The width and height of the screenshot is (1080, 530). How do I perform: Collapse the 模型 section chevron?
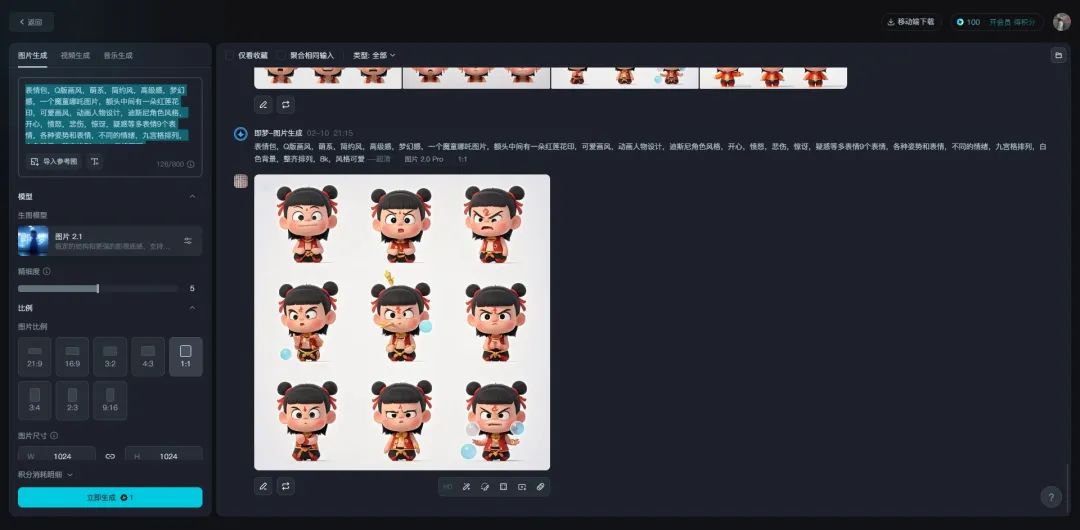pyautogui.click(x=192, y=196)
